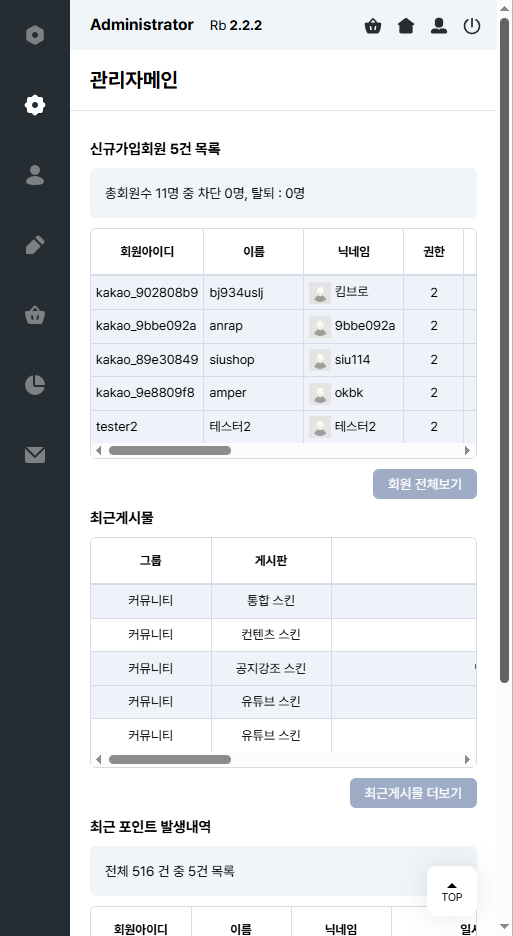This screenshot has width=513, height=936.
Task: Click the right arrow of member table scrollbar
Action: (467, 451)
